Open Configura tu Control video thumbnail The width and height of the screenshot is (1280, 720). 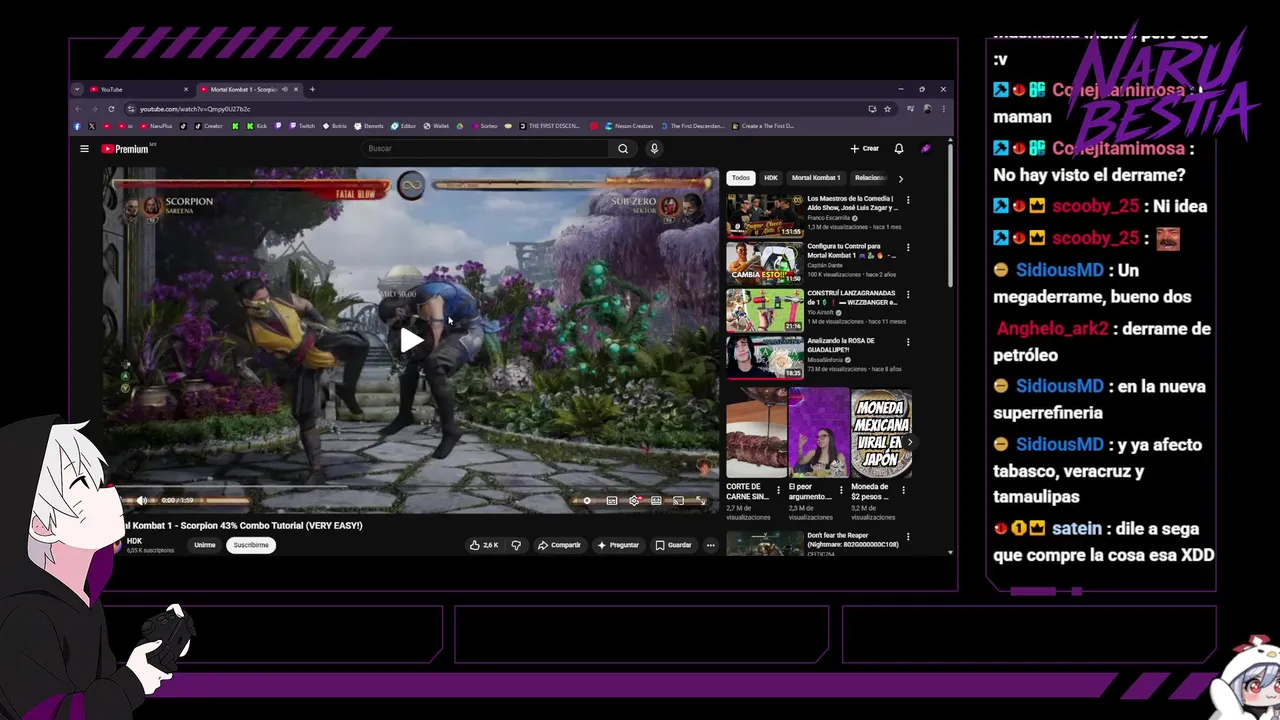(764, 263)
